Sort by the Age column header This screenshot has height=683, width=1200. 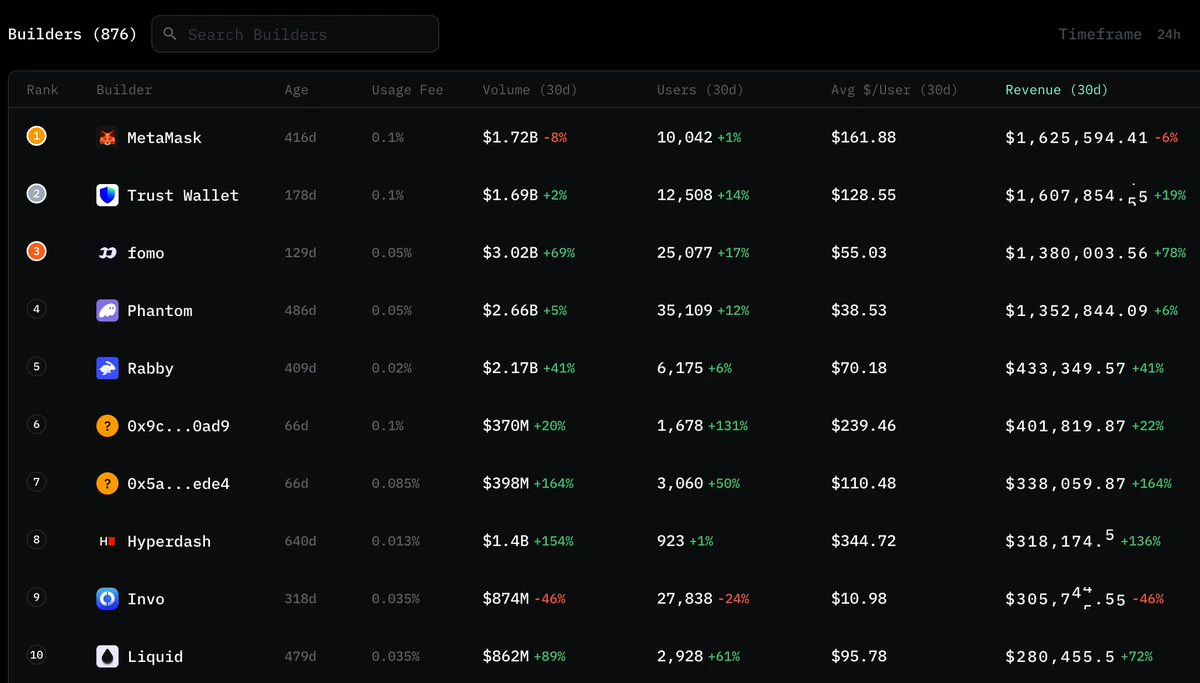(297, 90)
